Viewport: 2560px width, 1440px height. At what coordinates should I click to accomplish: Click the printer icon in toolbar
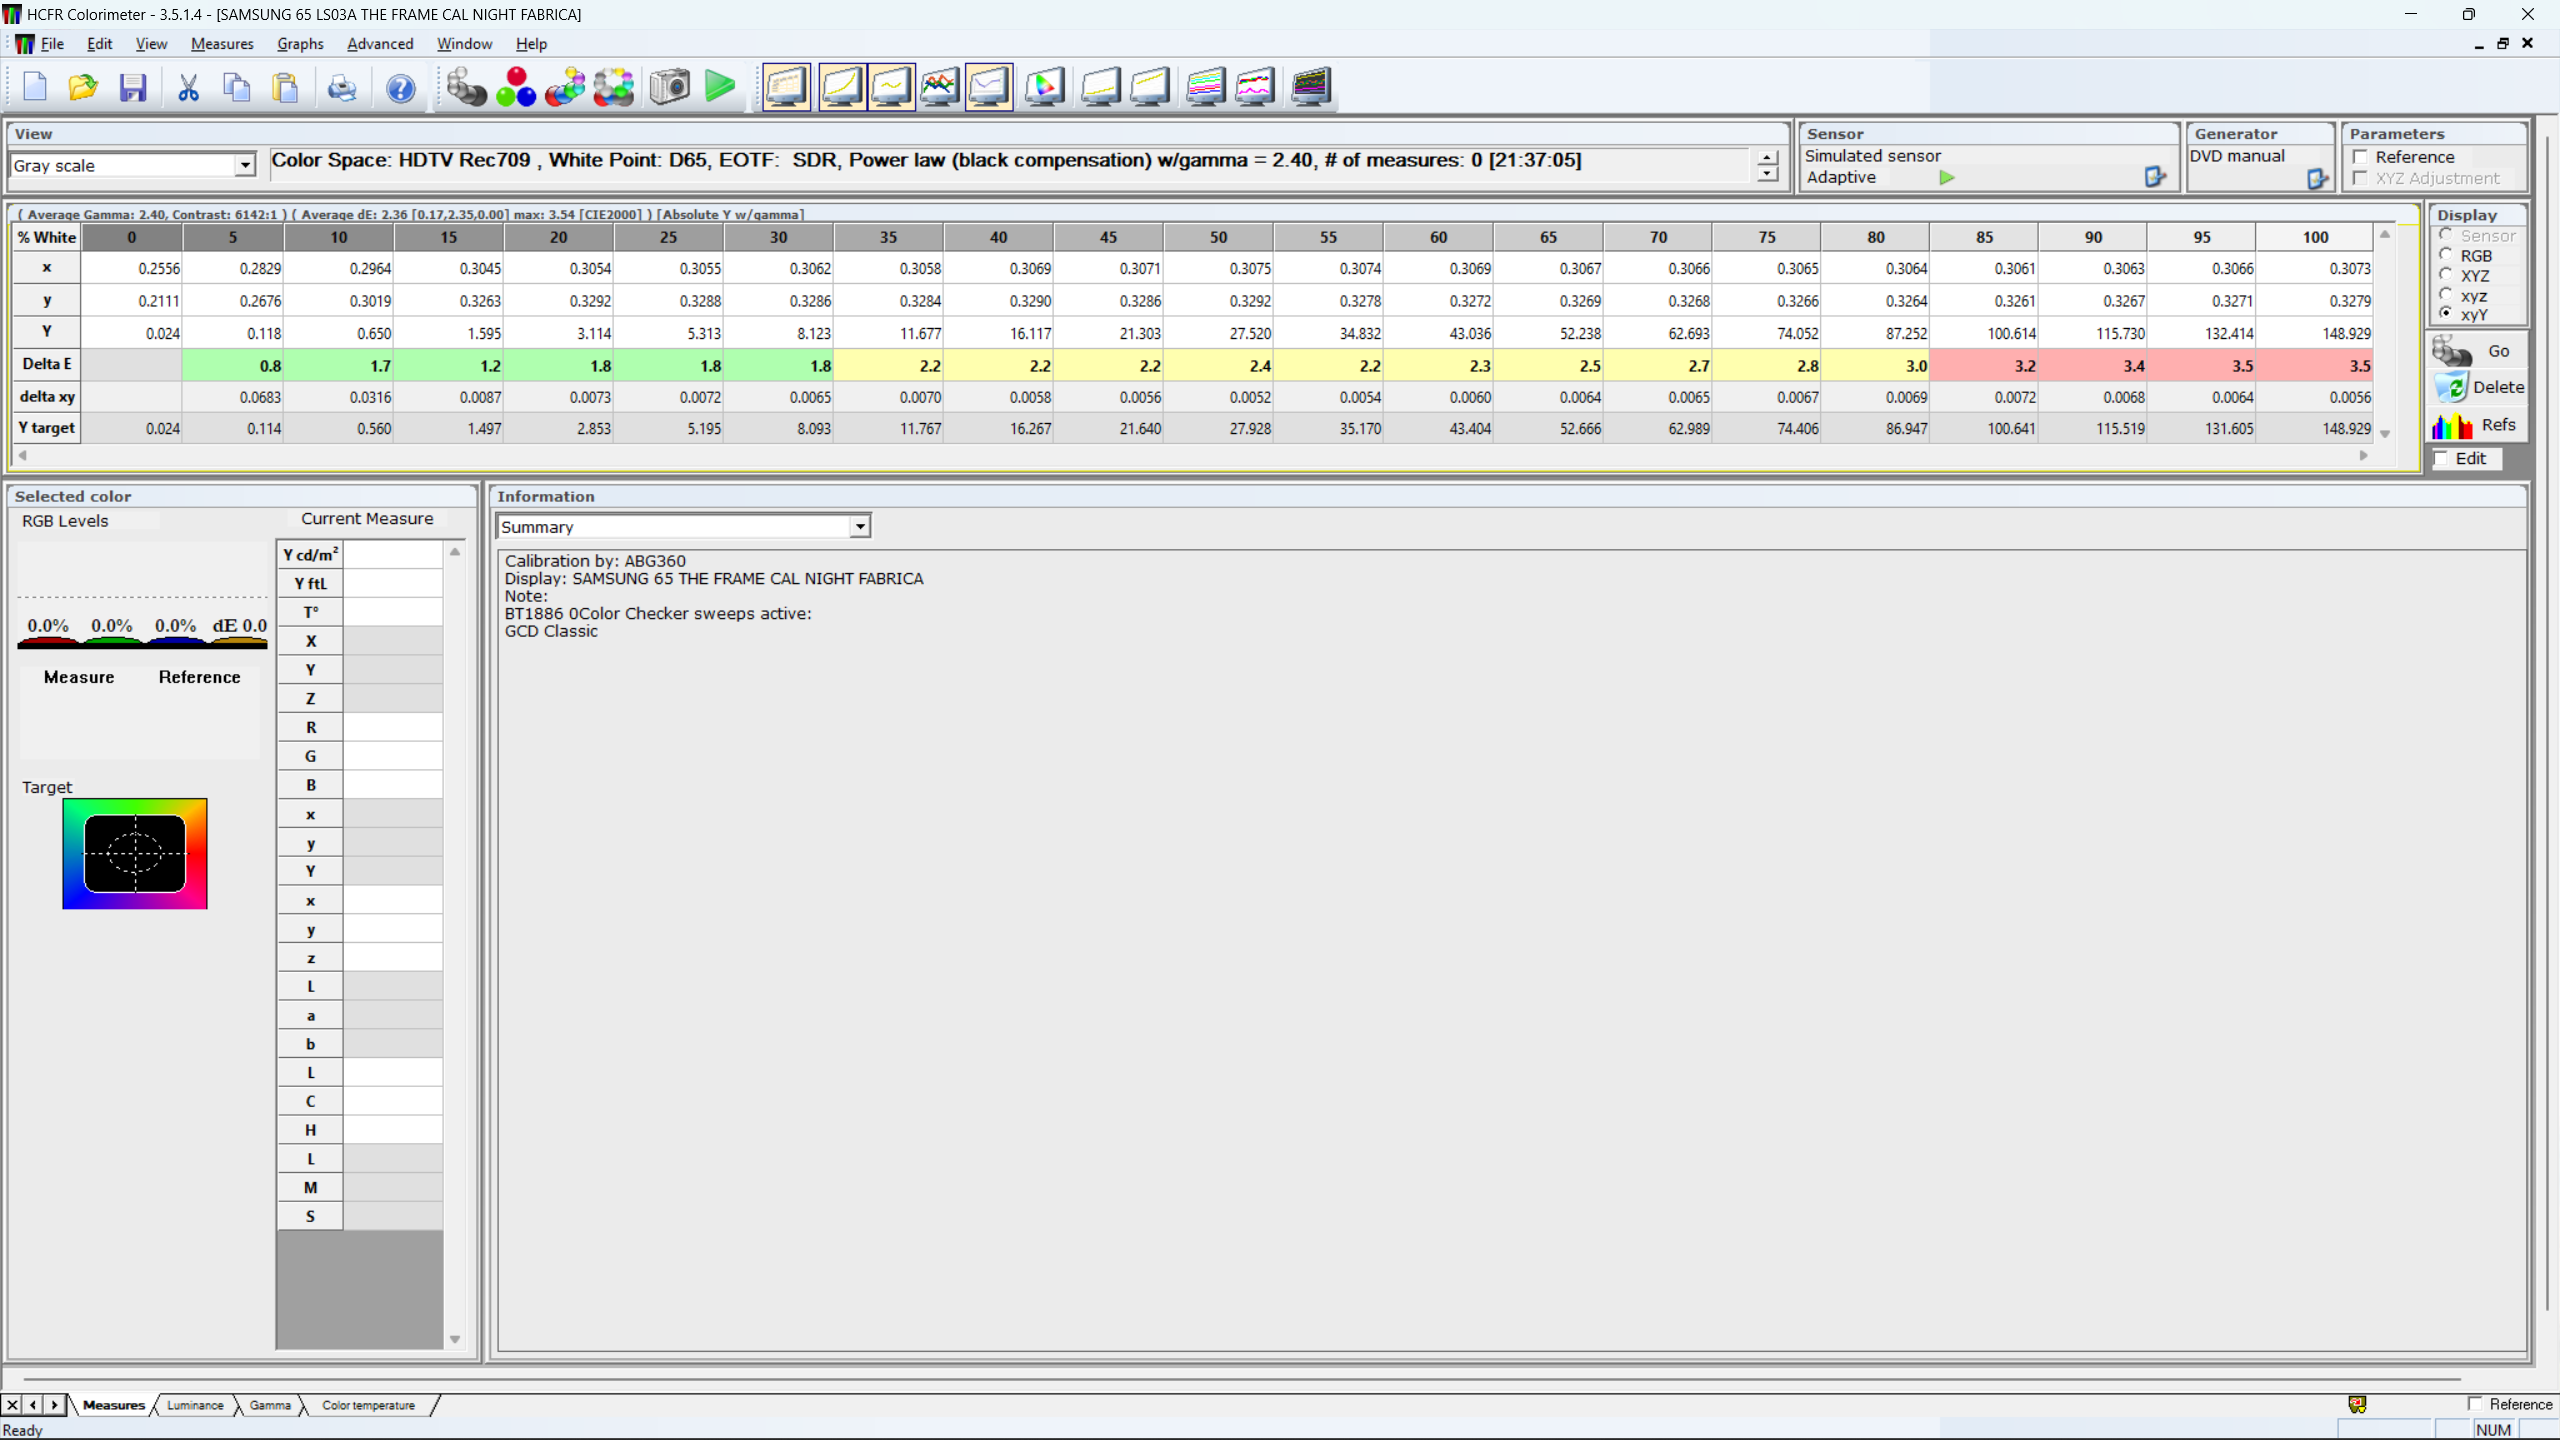click(x=342, y=88)
